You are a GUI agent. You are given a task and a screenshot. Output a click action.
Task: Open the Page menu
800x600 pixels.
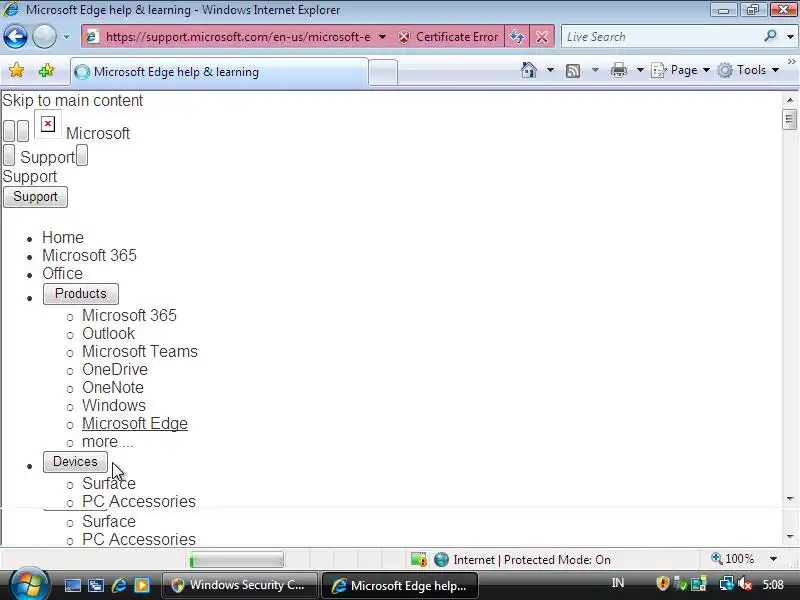pyautogui.click(x=681, y=70)
